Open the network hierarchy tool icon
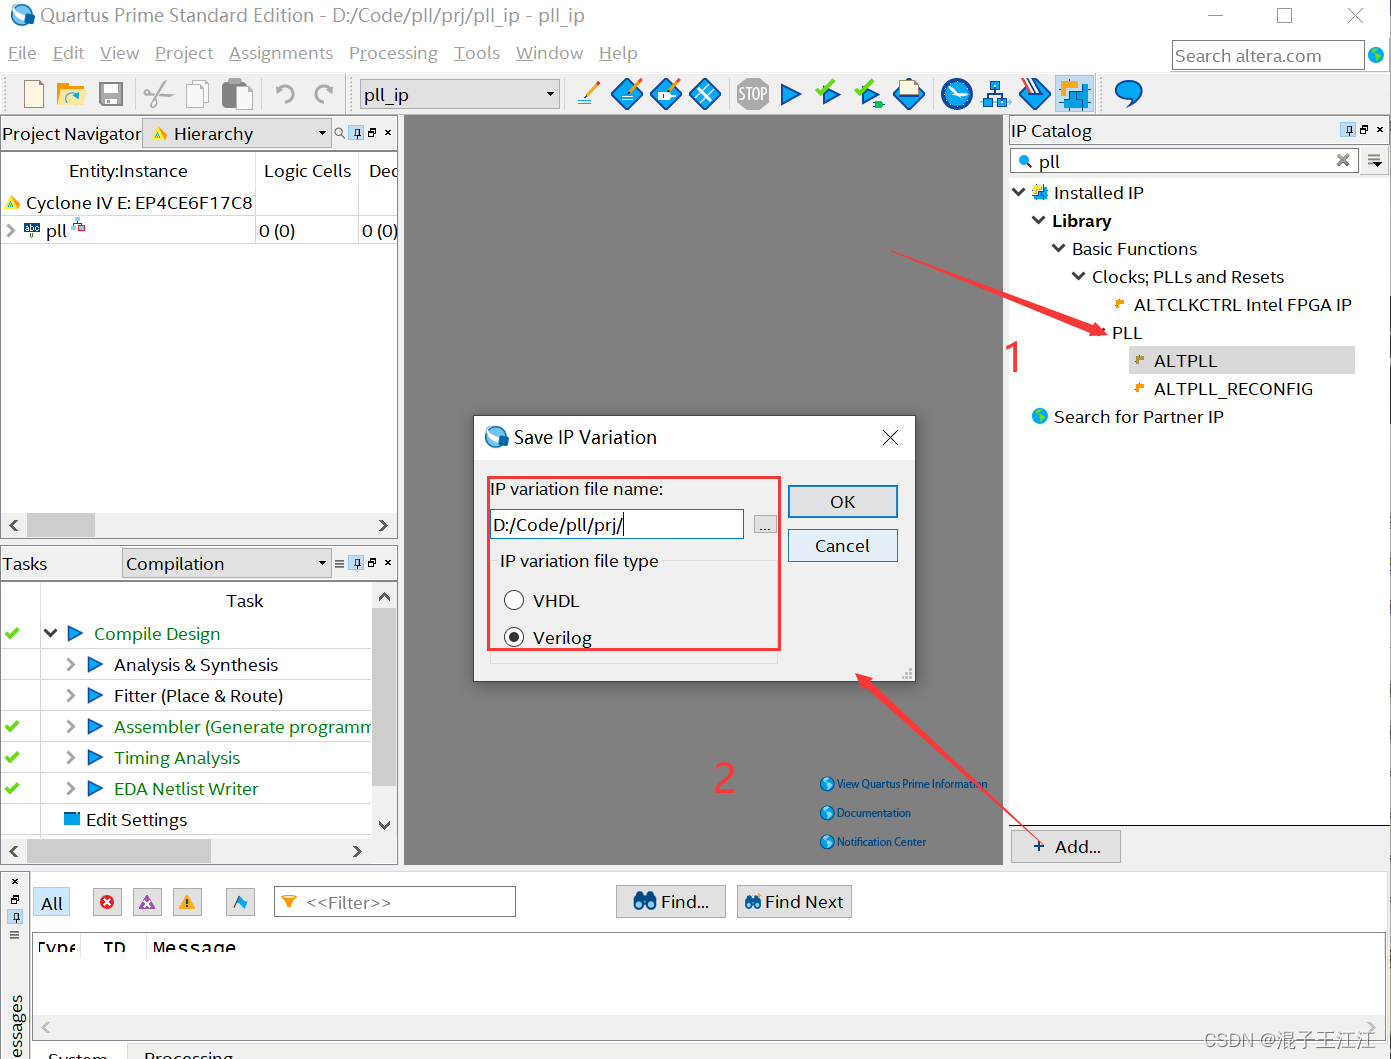This screenshot has height=1059, width=1391. 996,94
